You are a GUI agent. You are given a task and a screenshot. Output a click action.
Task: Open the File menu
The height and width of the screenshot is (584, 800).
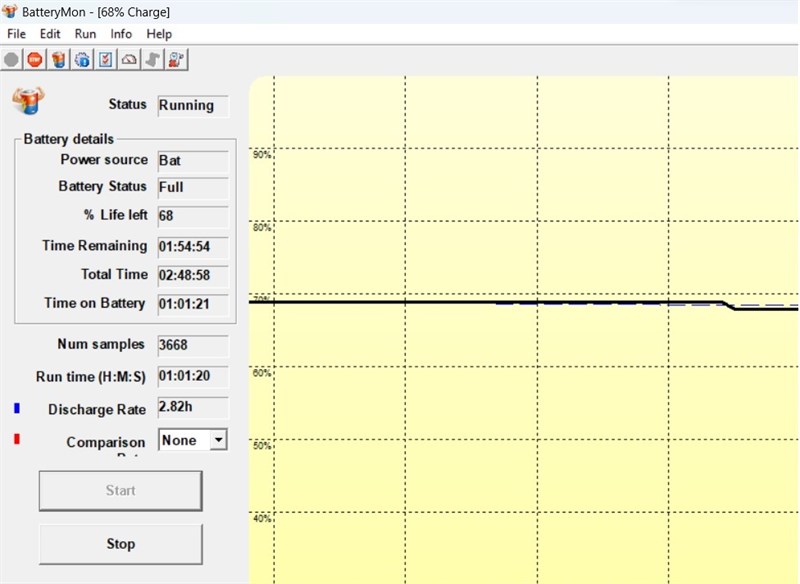click(x=16, y=34)
